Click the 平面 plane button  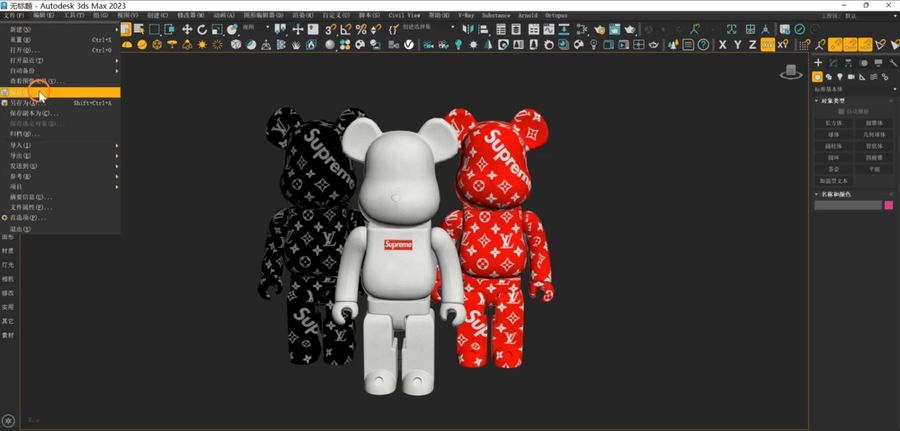pos(874,169)
